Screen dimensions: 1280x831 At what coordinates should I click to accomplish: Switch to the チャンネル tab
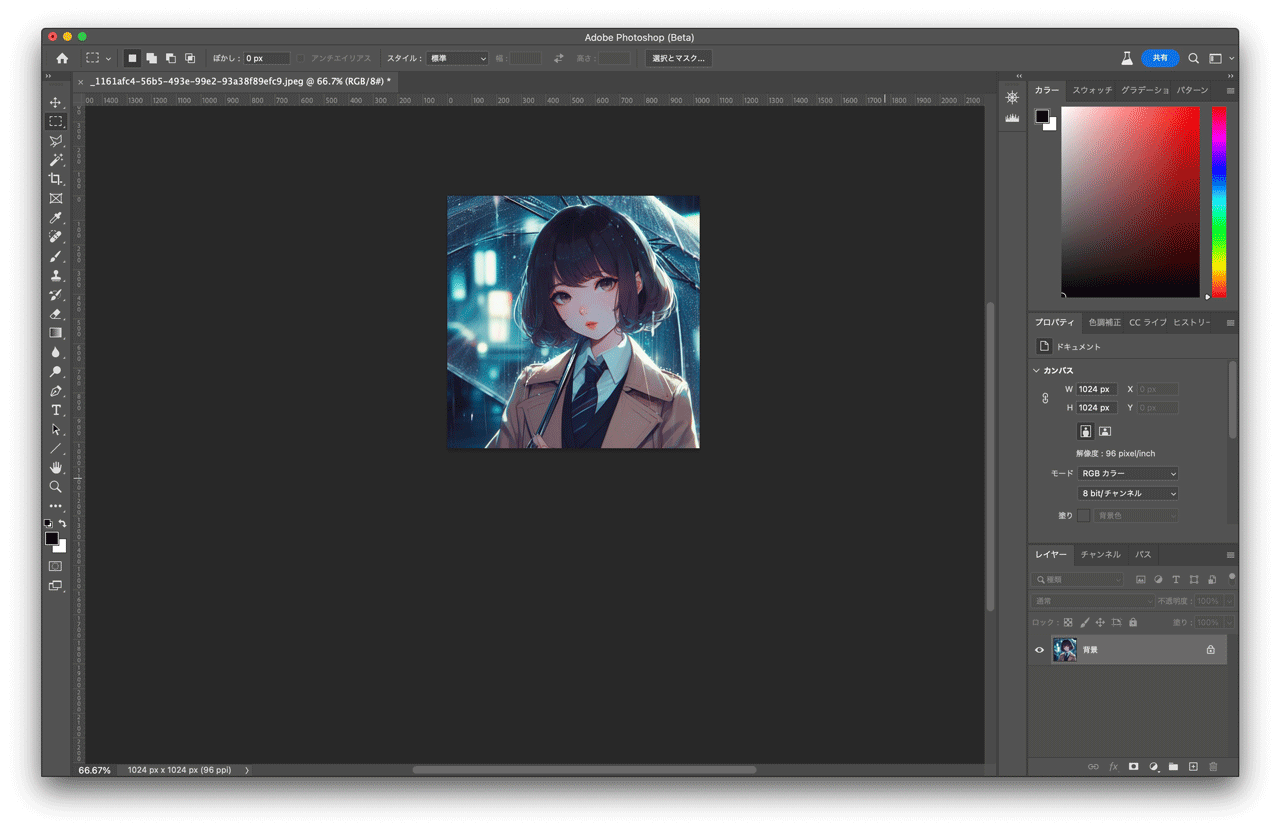pos(1100,554)
